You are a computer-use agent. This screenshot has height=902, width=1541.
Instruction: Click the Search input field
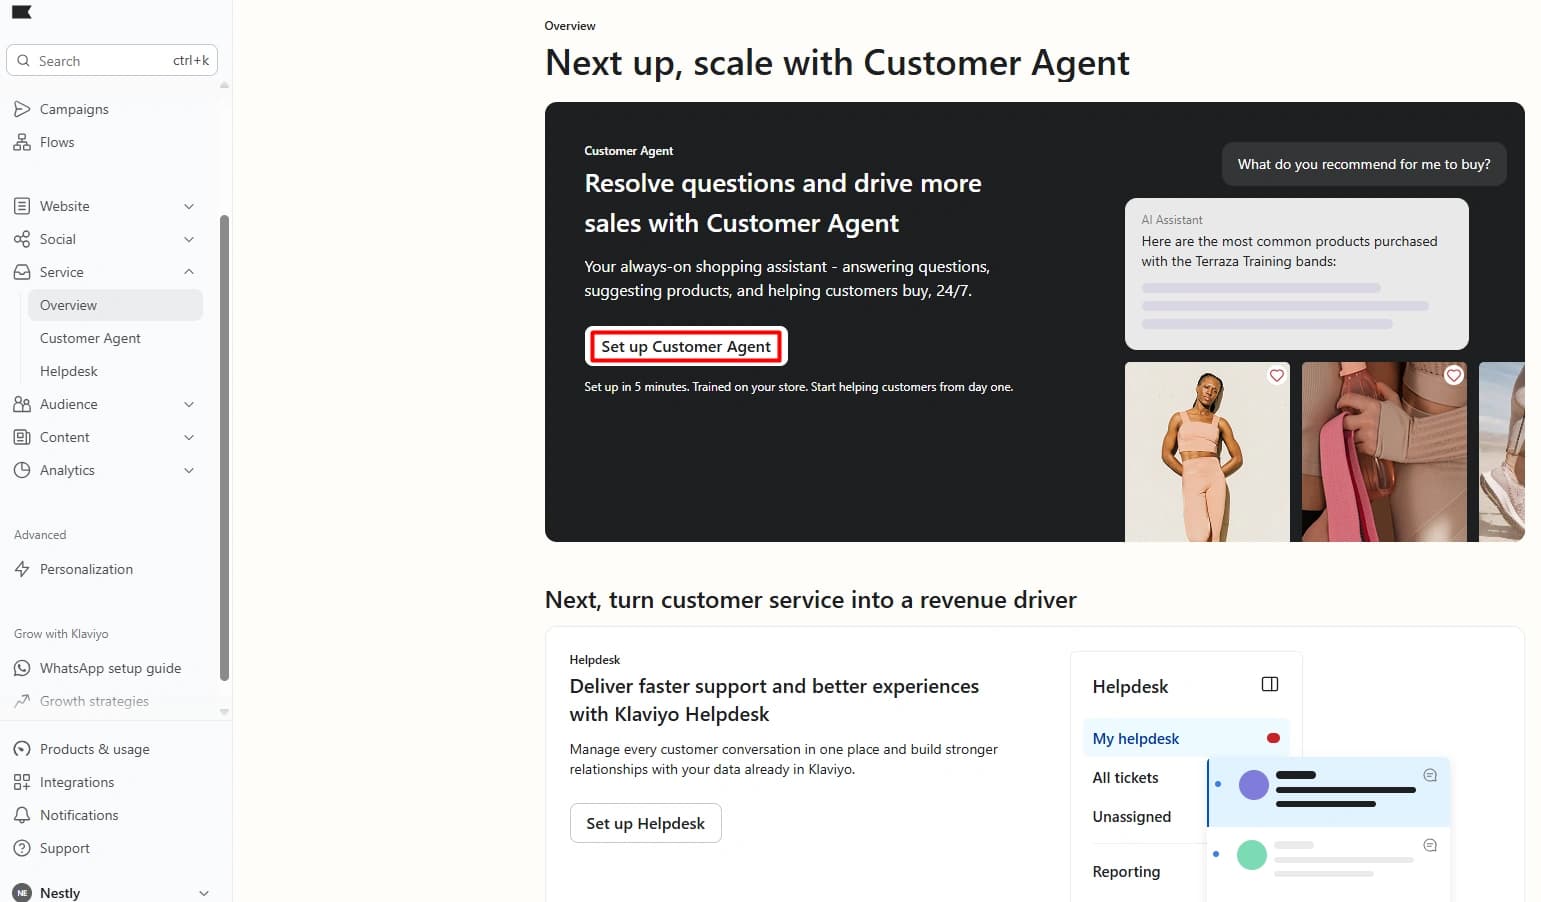point(112,60)
